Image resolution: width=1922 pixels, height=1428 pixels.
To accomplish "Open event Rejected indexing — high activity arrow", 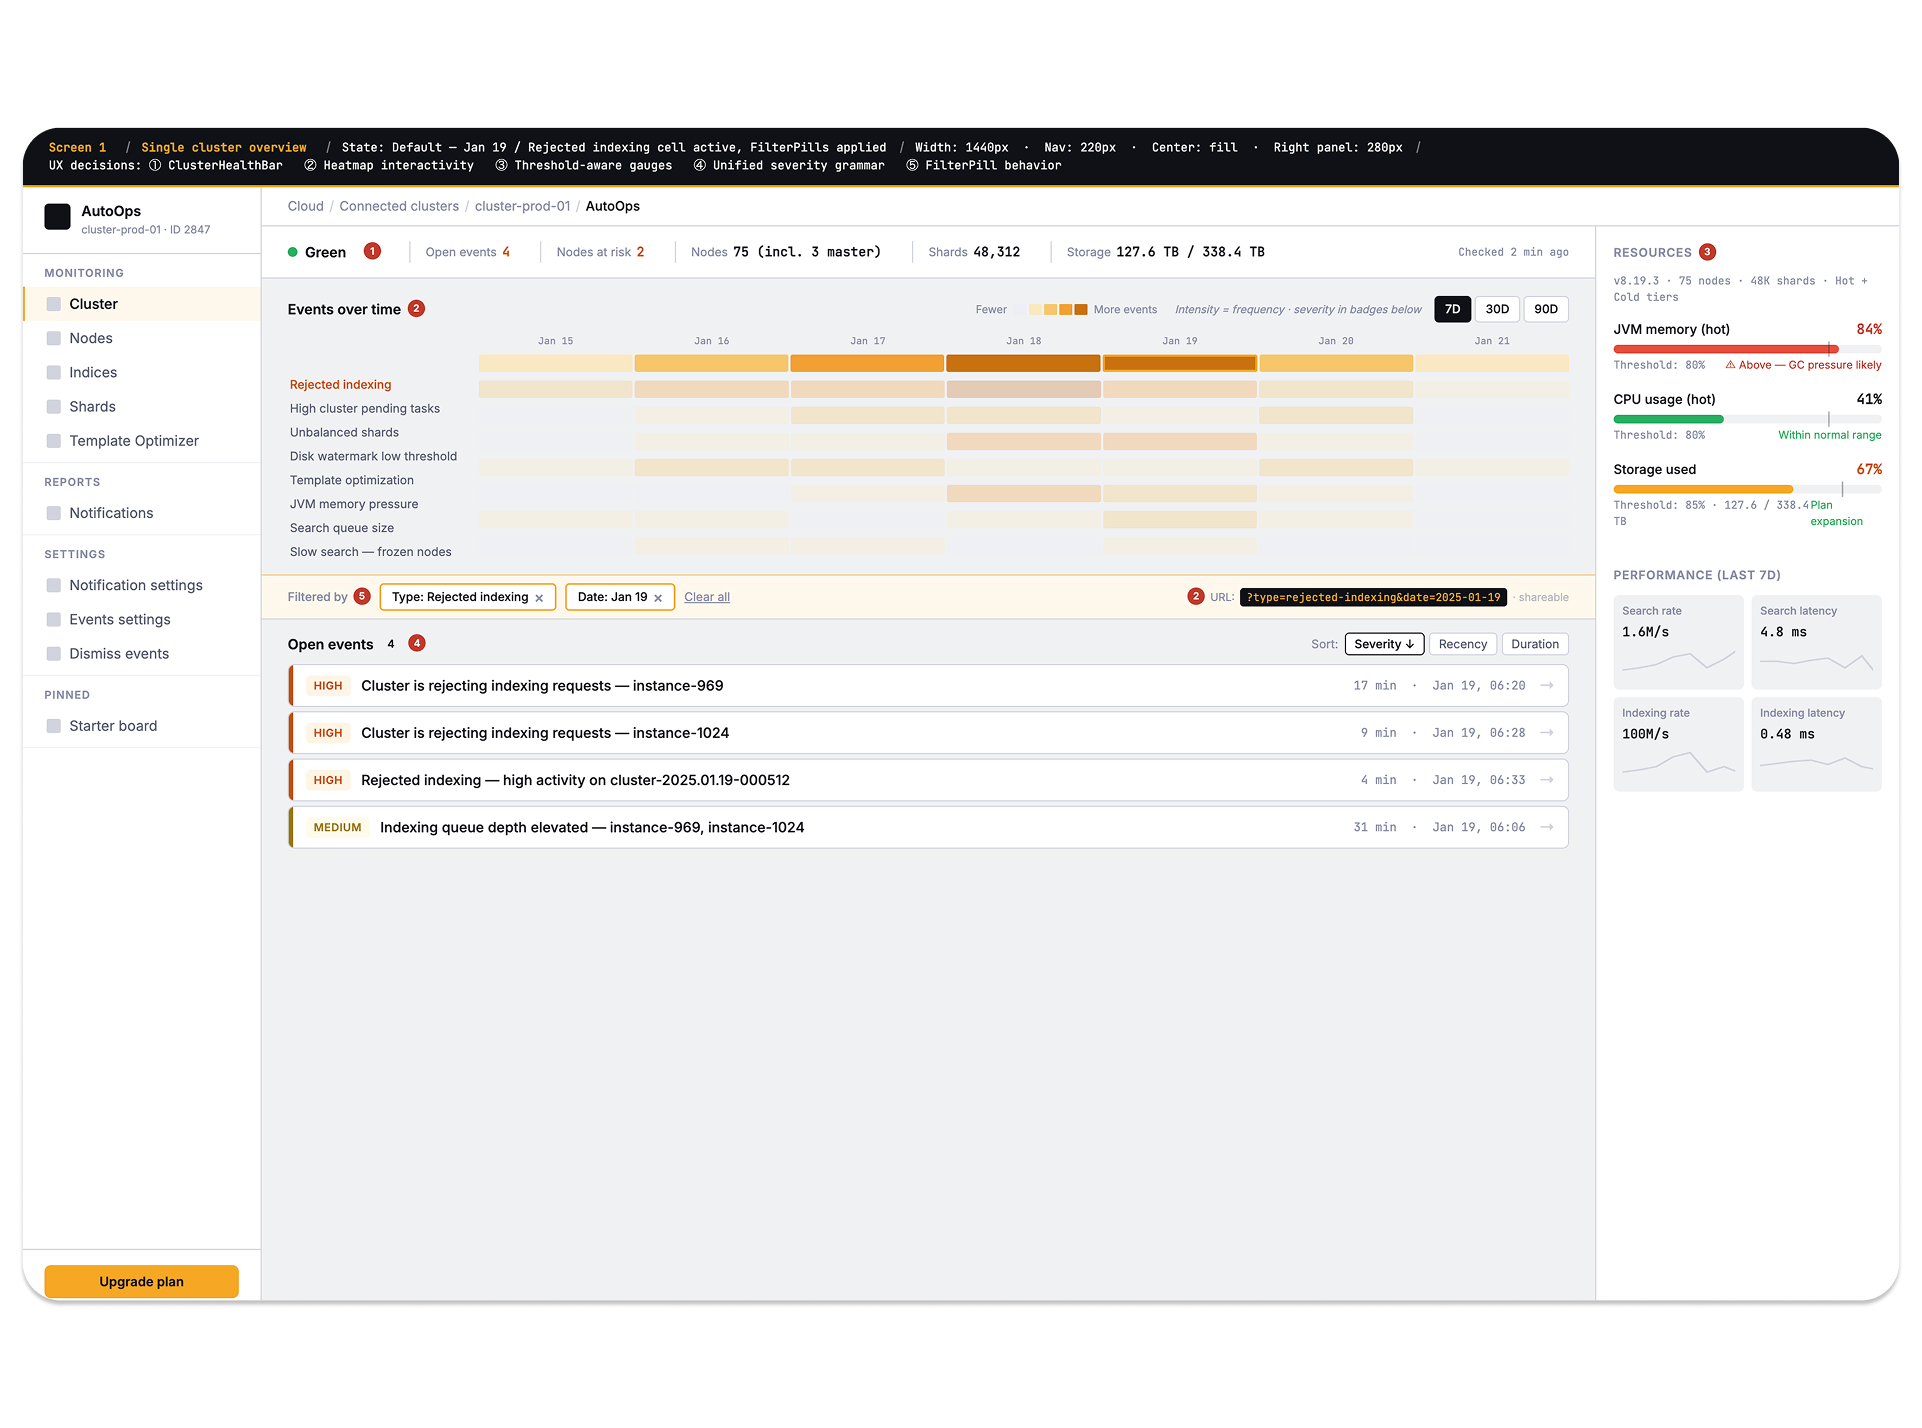I will pyautogui.click(x=1546, y=780).
